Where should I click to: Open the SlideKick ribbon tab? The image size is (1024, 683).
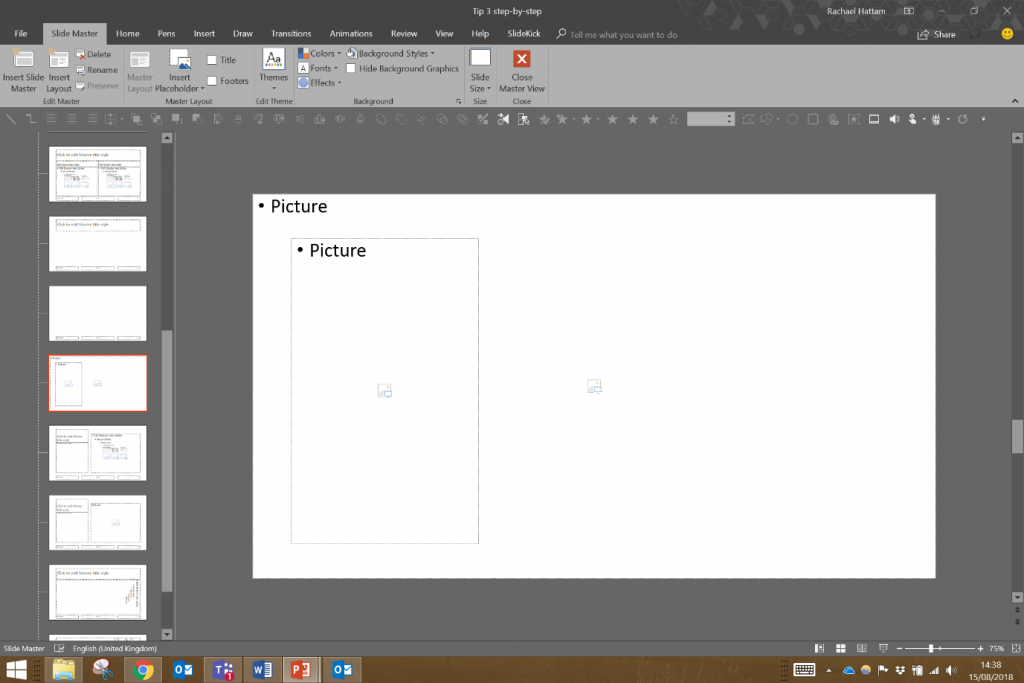pos(524,33)
